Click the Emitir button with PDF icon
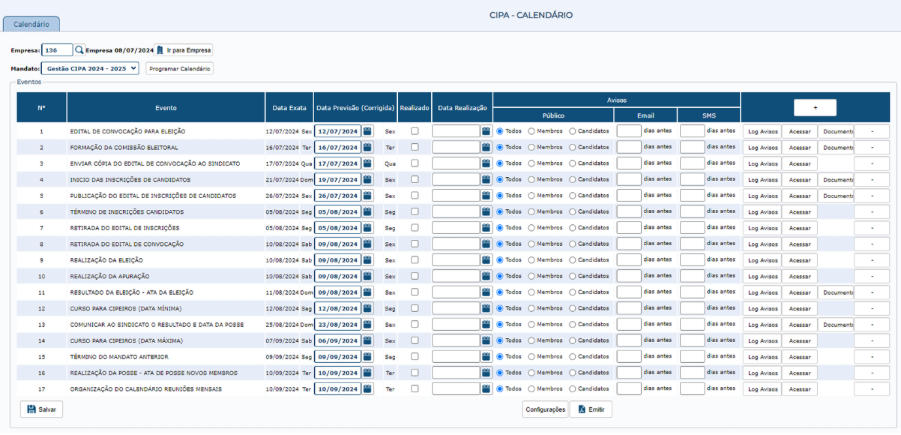 point(591,409)
